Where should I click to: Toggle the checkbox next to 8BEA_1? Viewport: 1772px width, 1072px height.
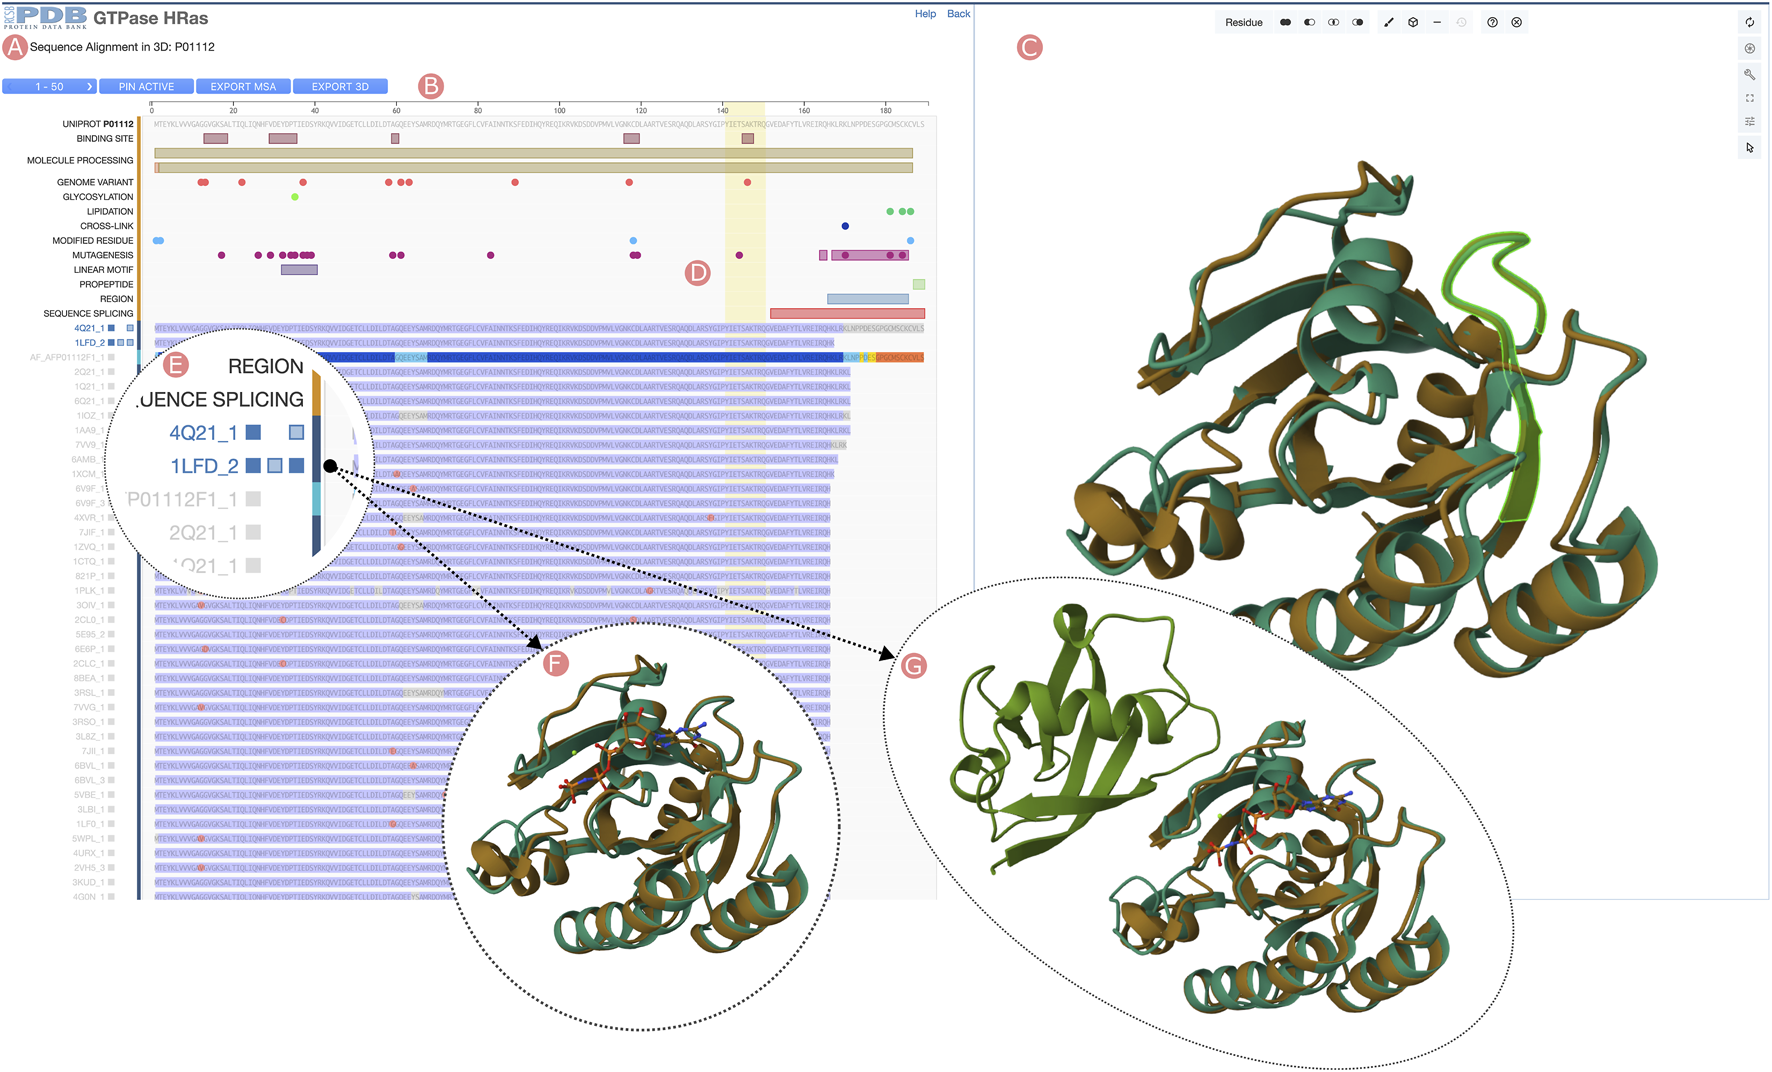click(112, 678)
